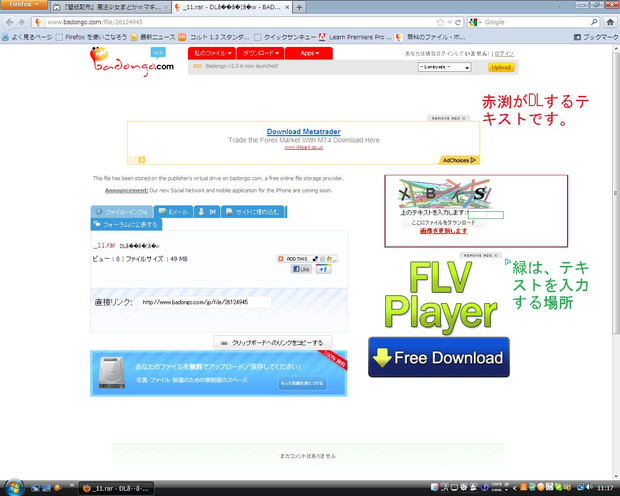Click the REMOVE ADS close above banner
This screenshot has height=496, width=620.
pyautogui.click(x=448, y=118)
